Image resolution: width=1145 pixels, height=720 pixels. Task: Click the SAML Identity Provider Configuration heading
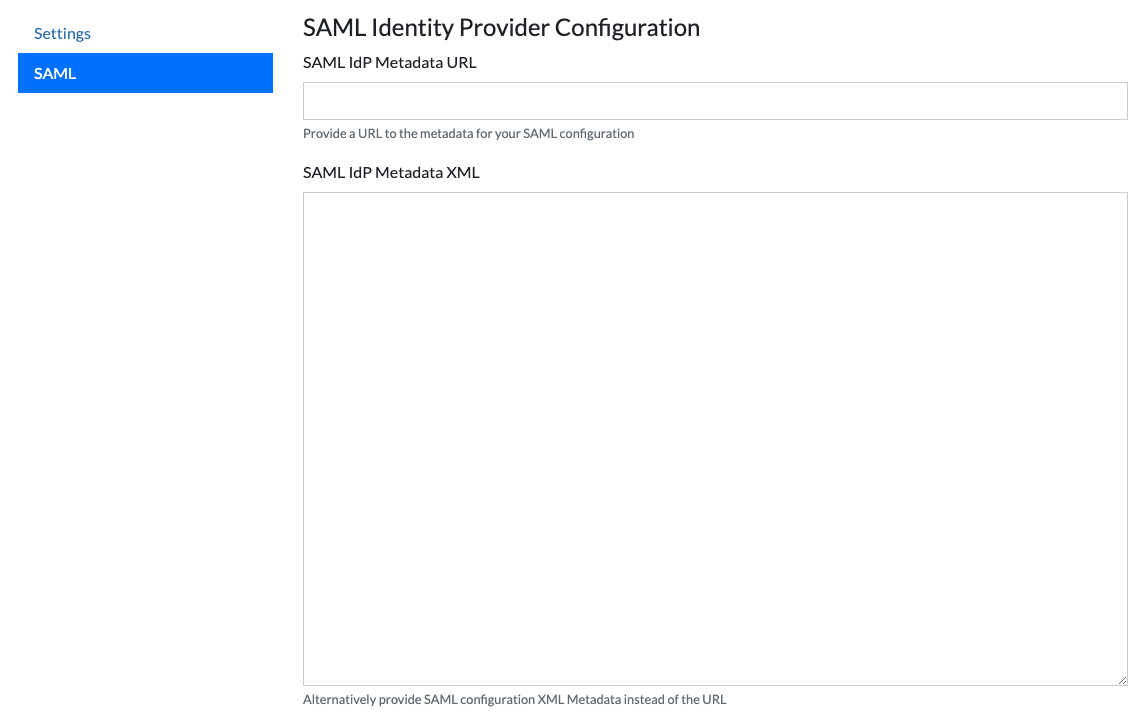(x=501, y=27)
